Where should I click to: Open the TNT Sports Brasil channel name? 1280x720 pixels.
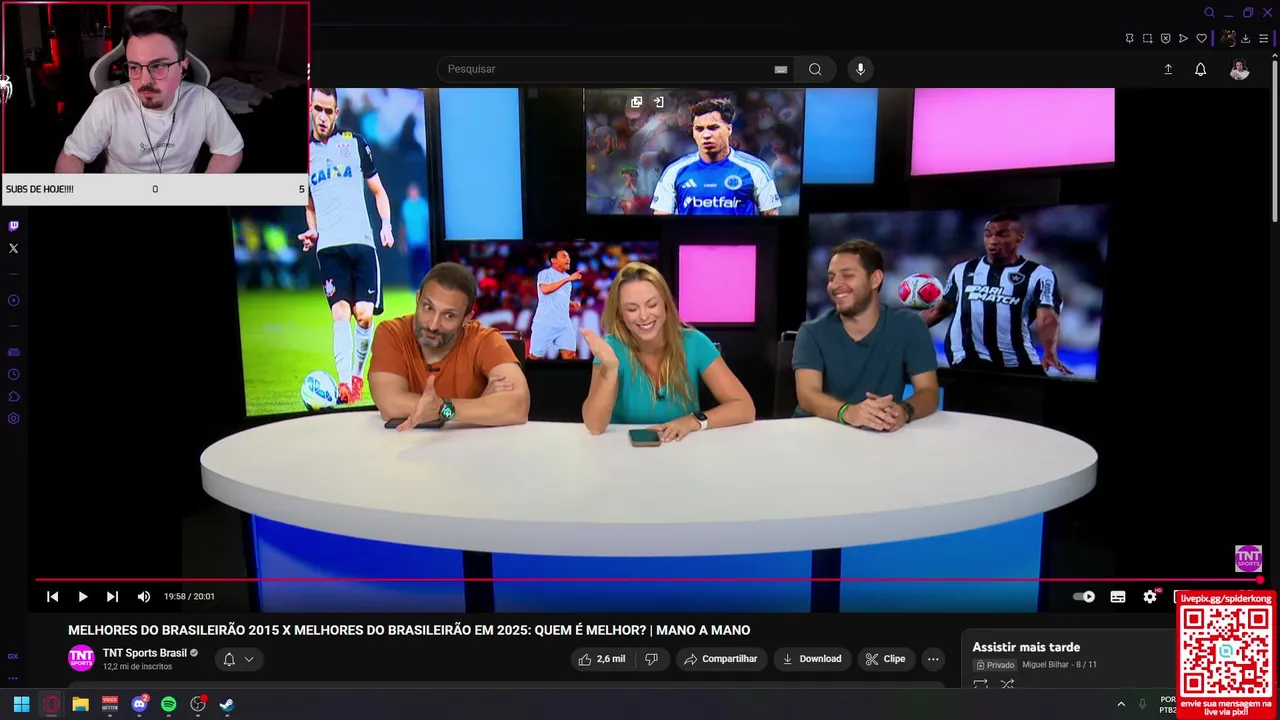[144, 653]
